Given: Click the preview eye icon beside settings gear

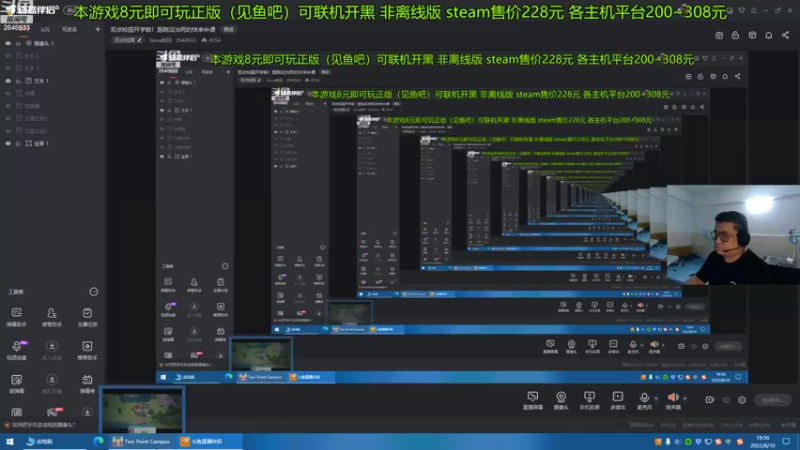Looking at the screenshot, I should [726, 400].
